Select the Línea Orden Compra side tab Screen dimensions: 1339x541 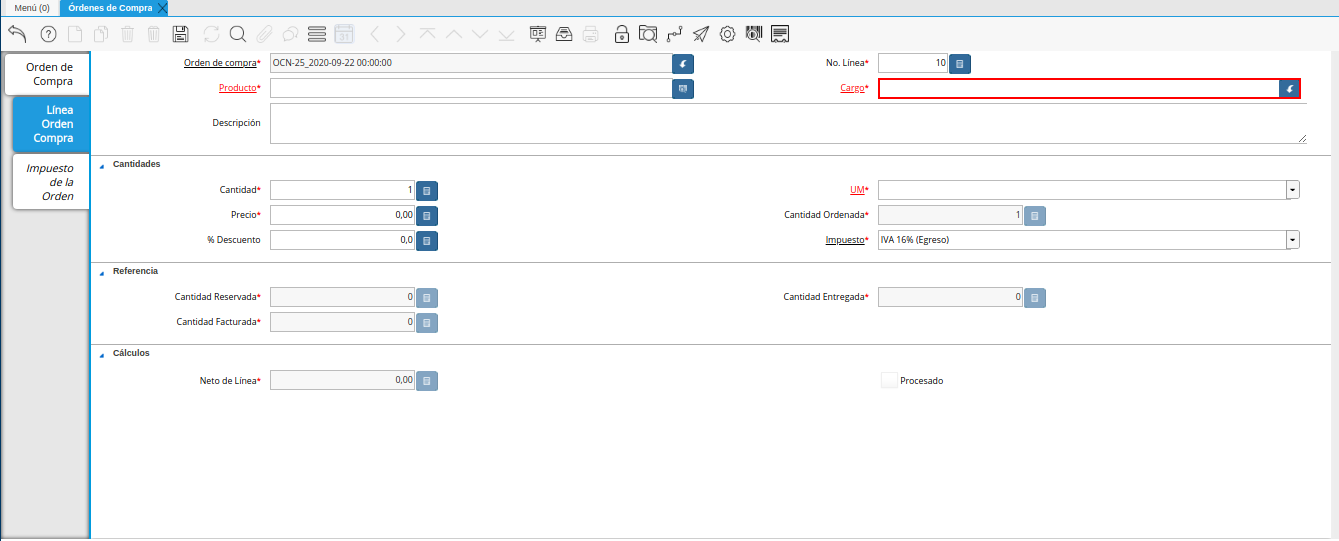point(53,124)
